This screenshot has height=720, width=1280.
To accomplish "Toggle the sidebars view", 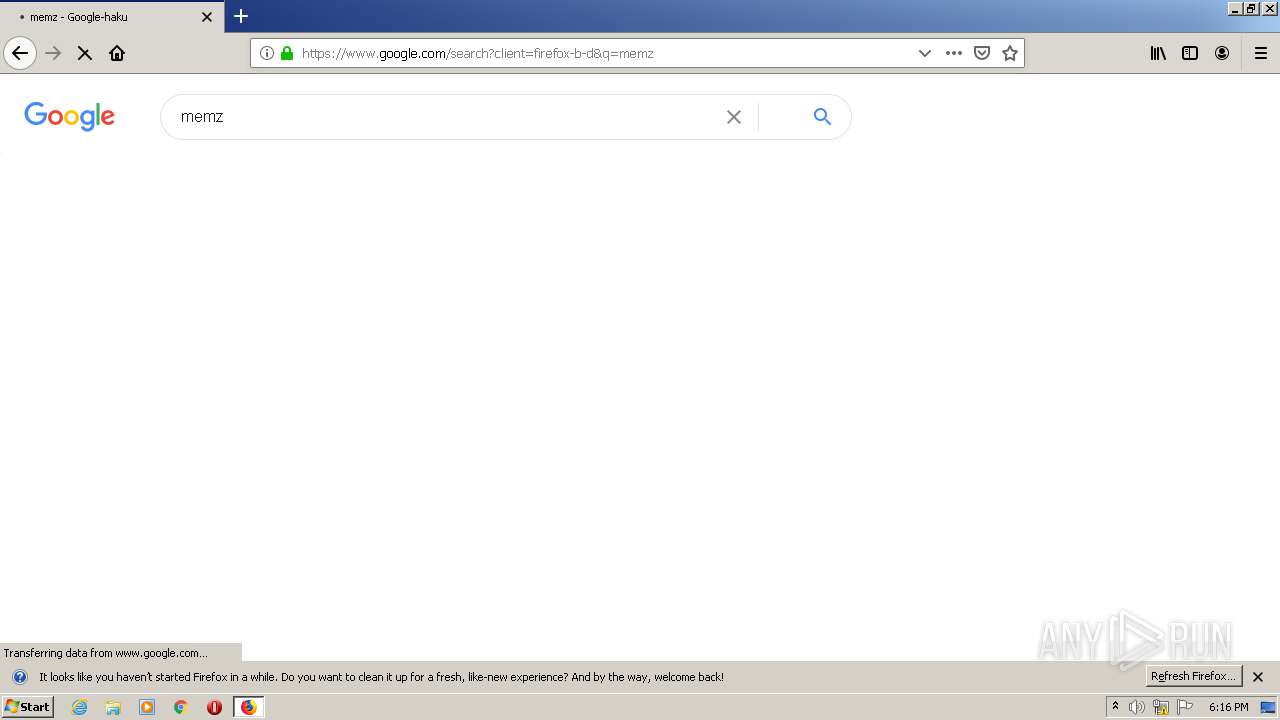I will coord(1190,53).
